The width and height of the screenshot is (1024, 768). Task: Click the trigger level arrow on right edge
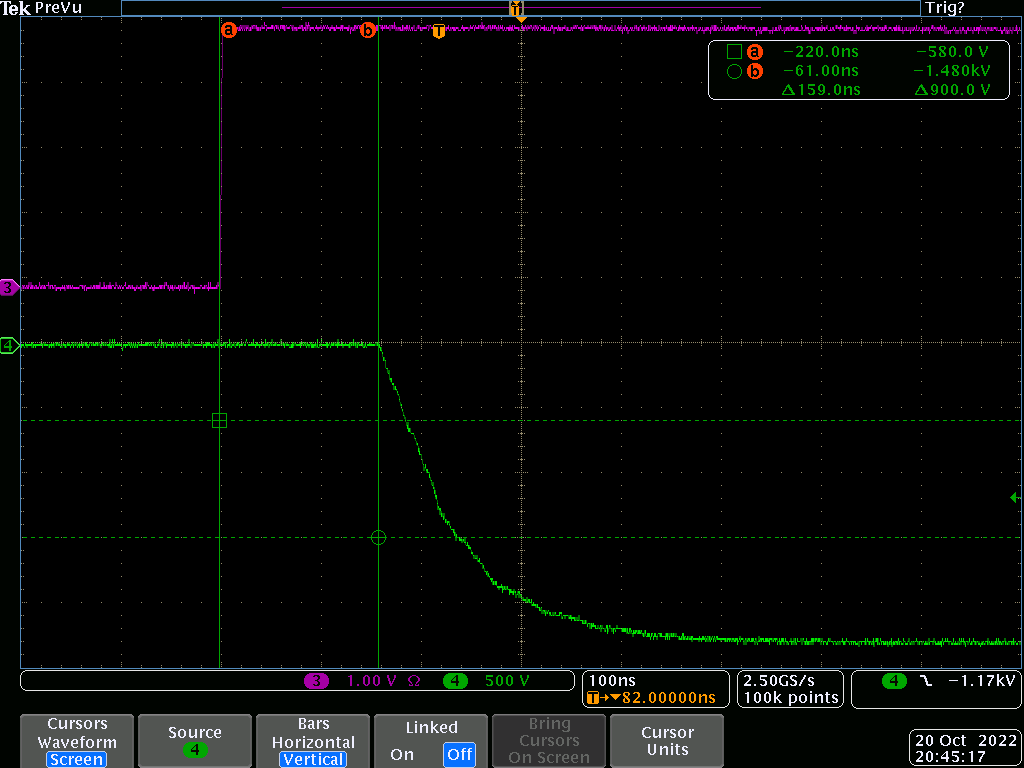(x=1016, y=497)
